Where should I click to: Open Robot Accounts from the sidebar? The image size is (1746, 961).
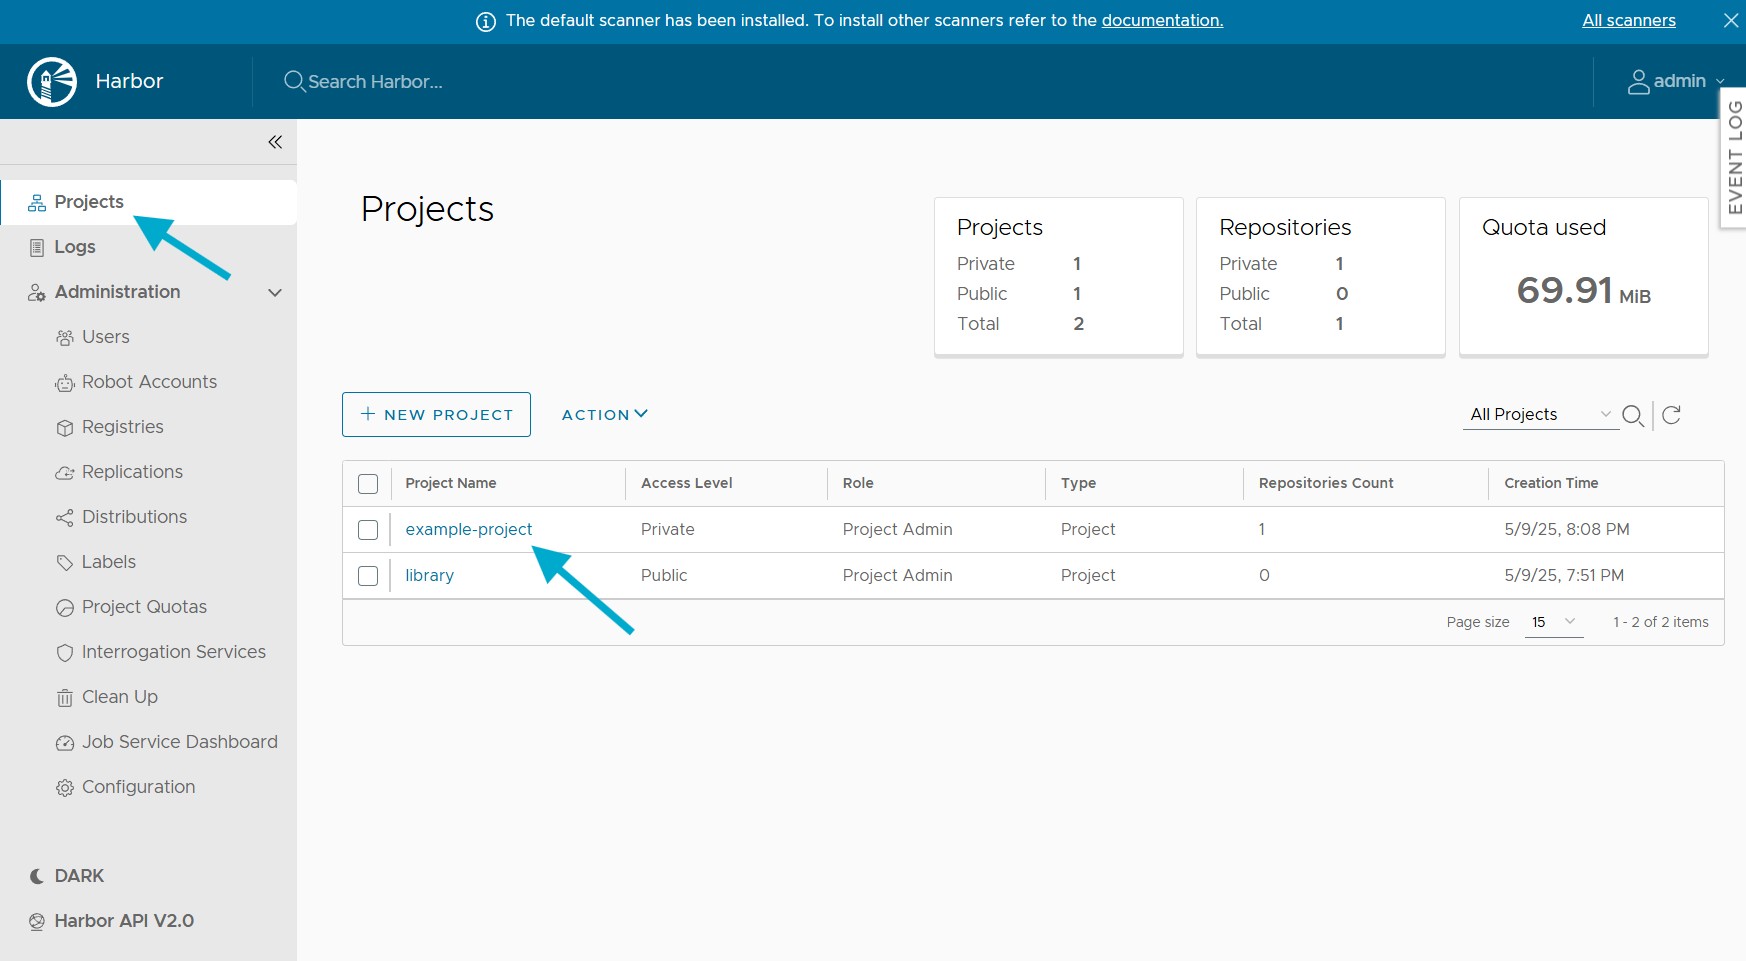(x=148, y=382)
